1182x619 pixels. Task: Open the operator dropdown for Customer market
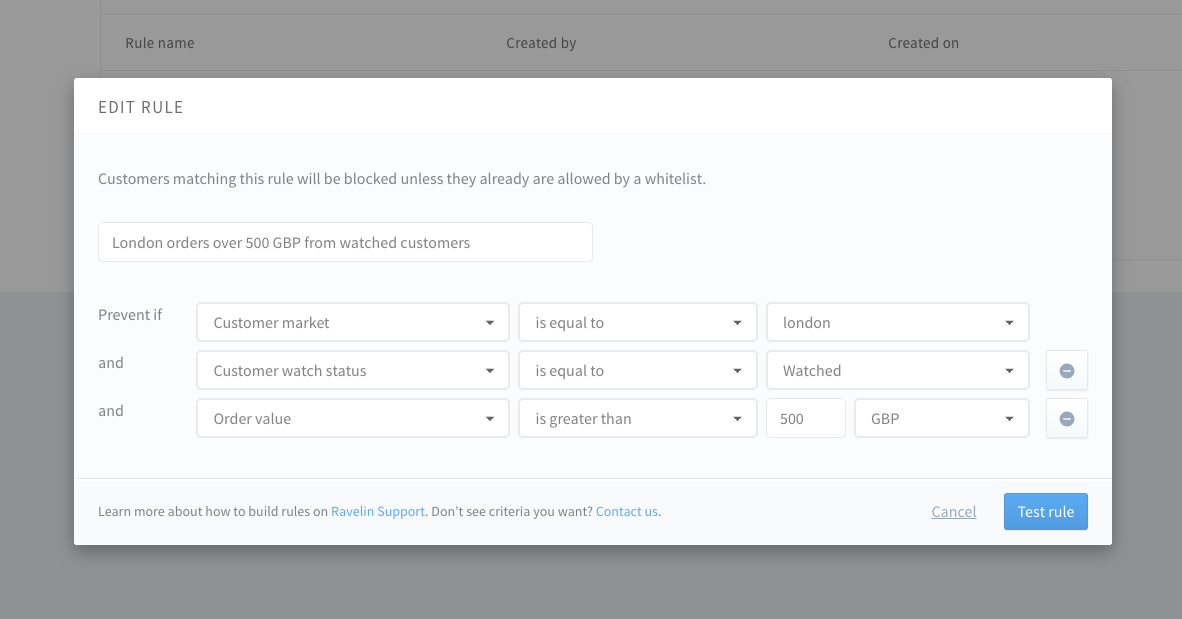tap(637, 323)
